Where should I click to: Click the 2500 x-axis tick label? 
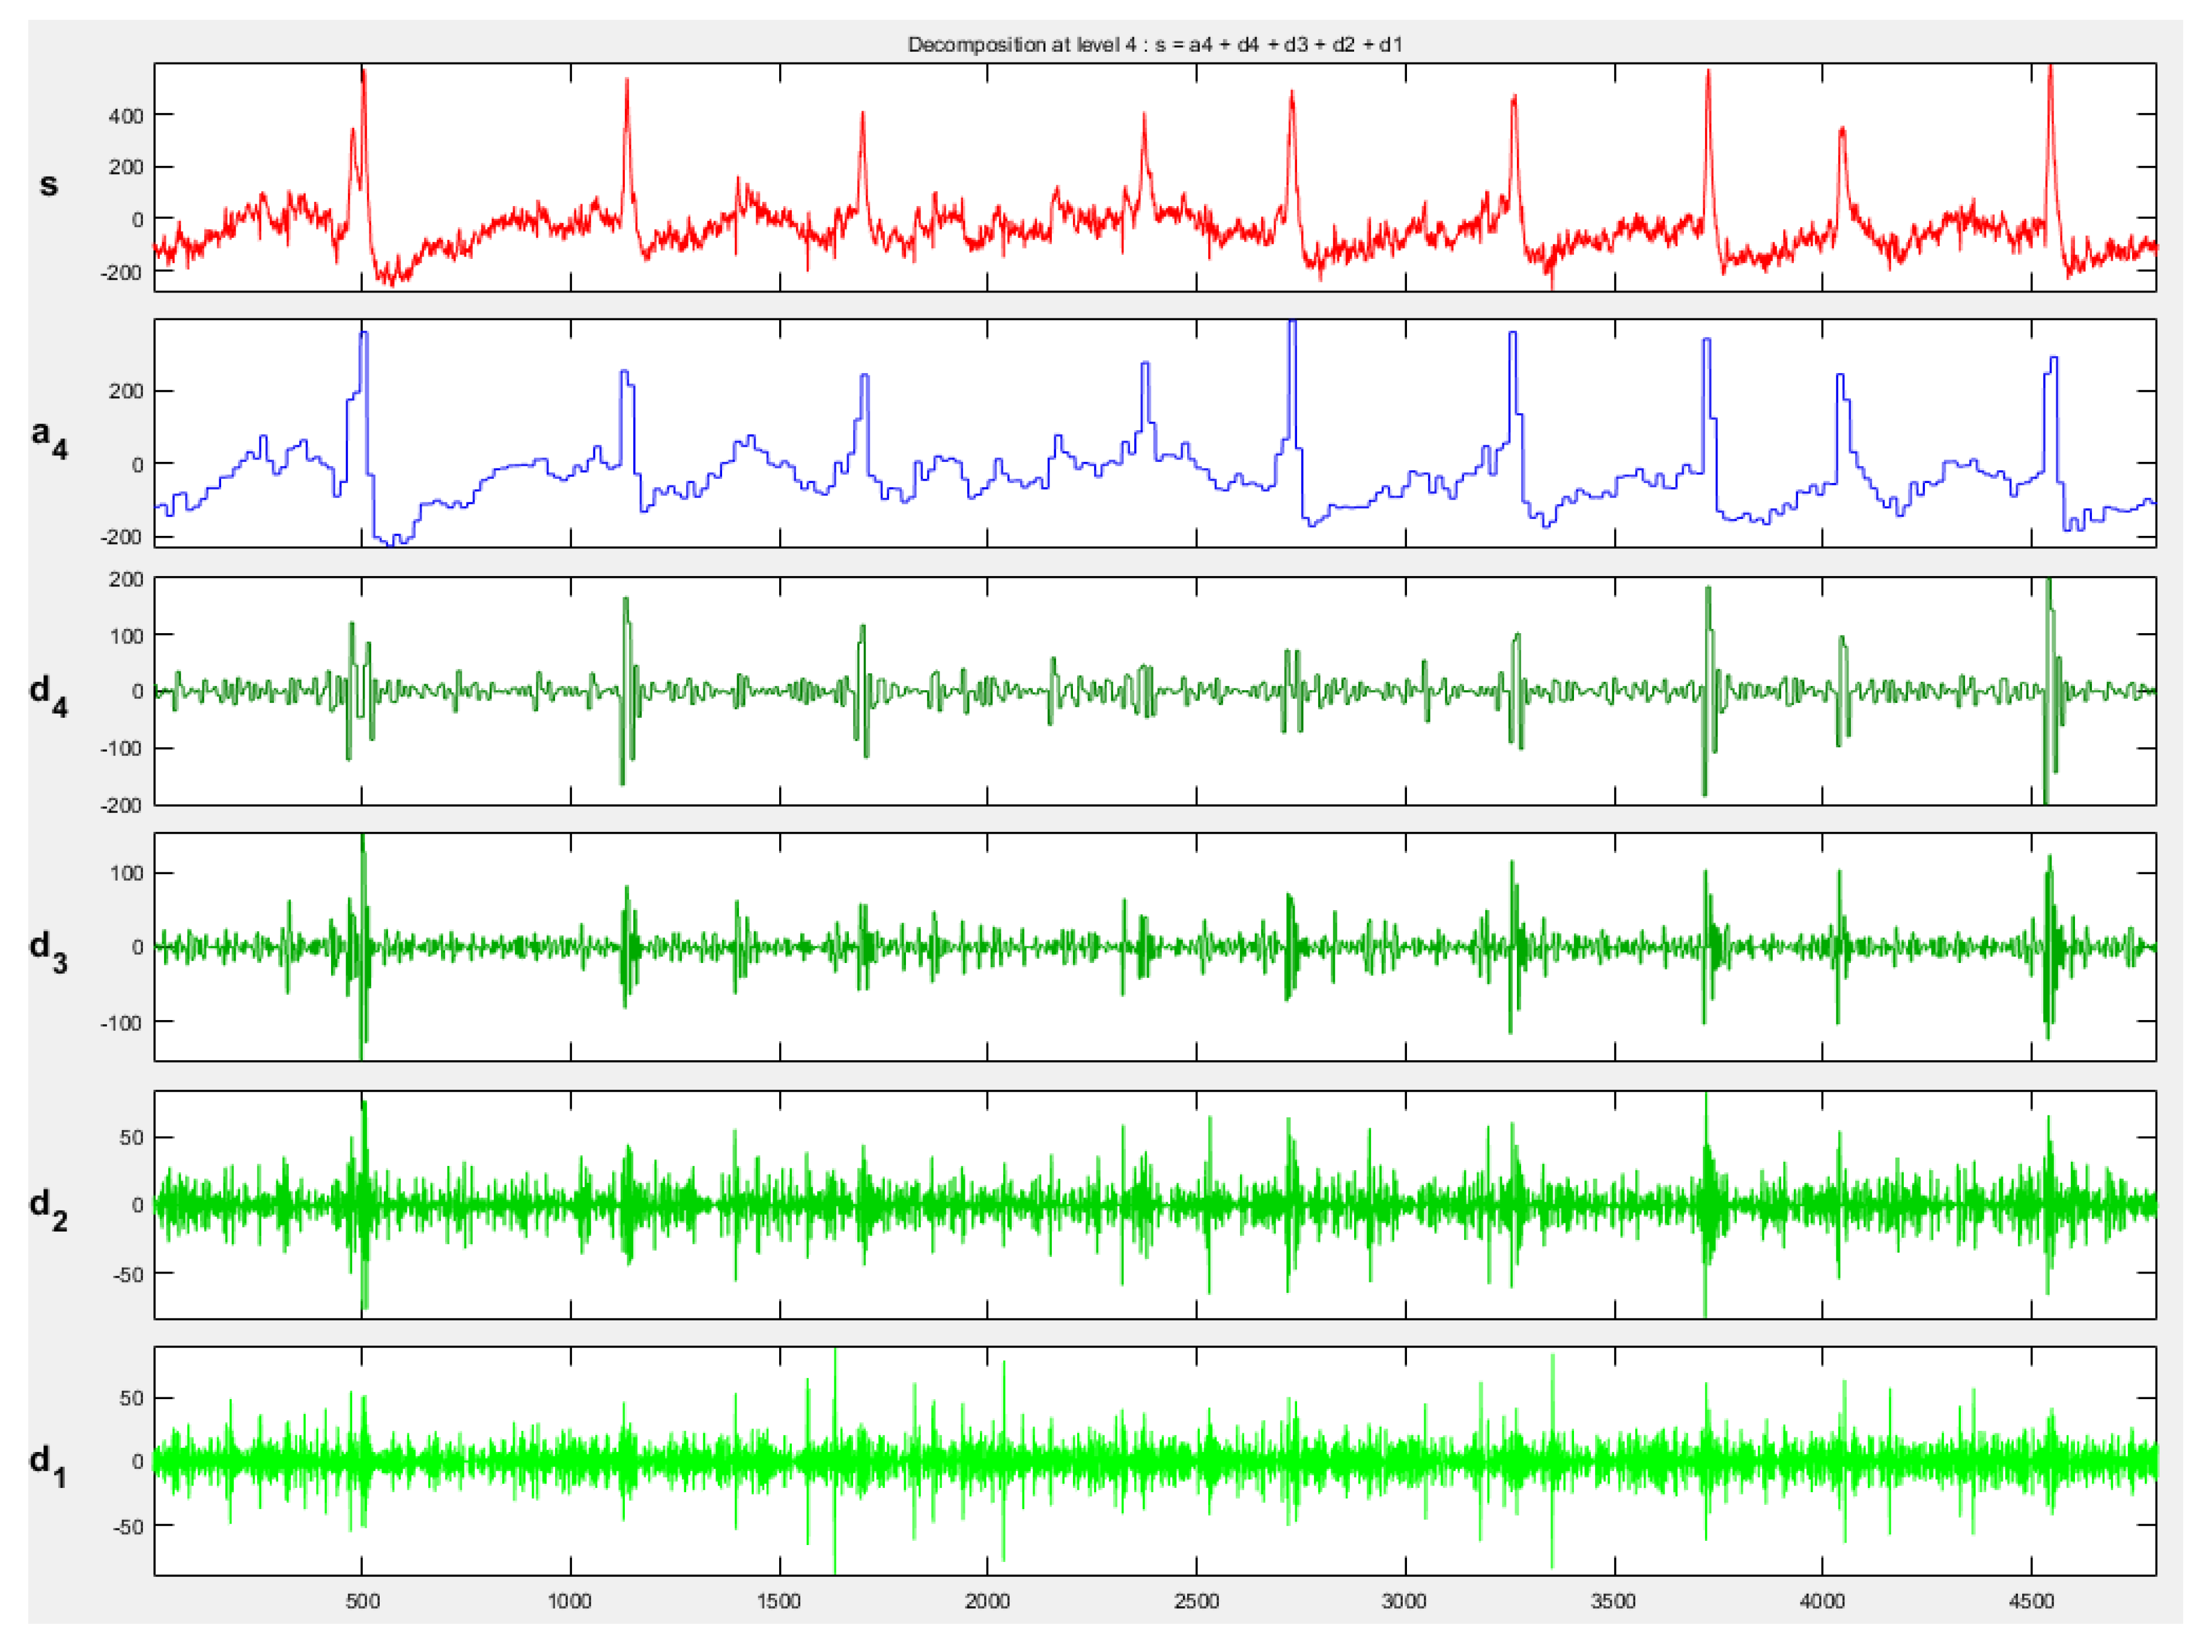coord(1196,1601)
